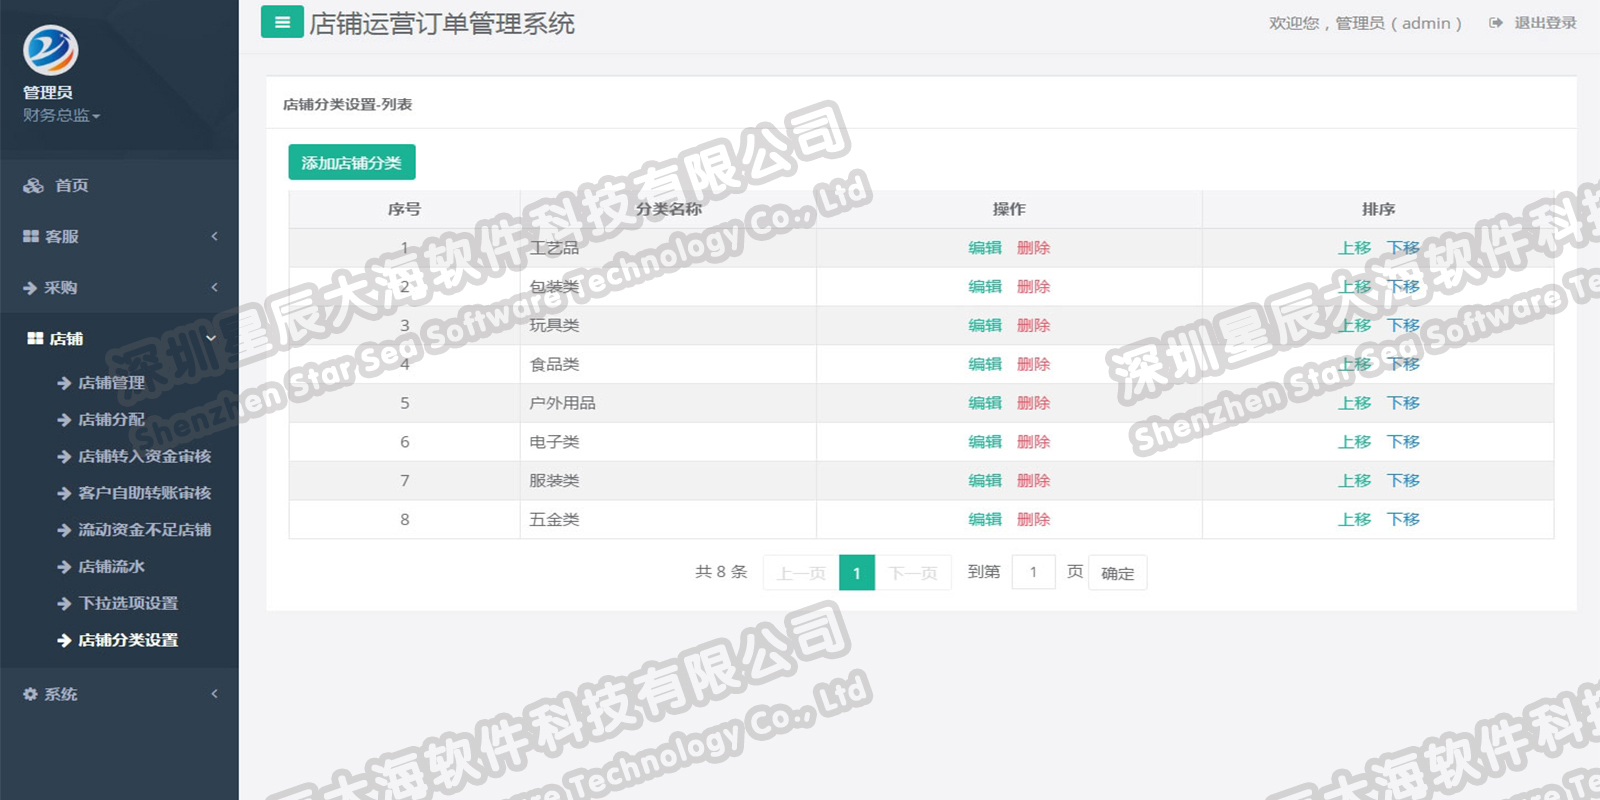Open 店铺分配 in the sidebar
Image resolution: width=1600 pixels, height=800 pixels.
point(112,420)
